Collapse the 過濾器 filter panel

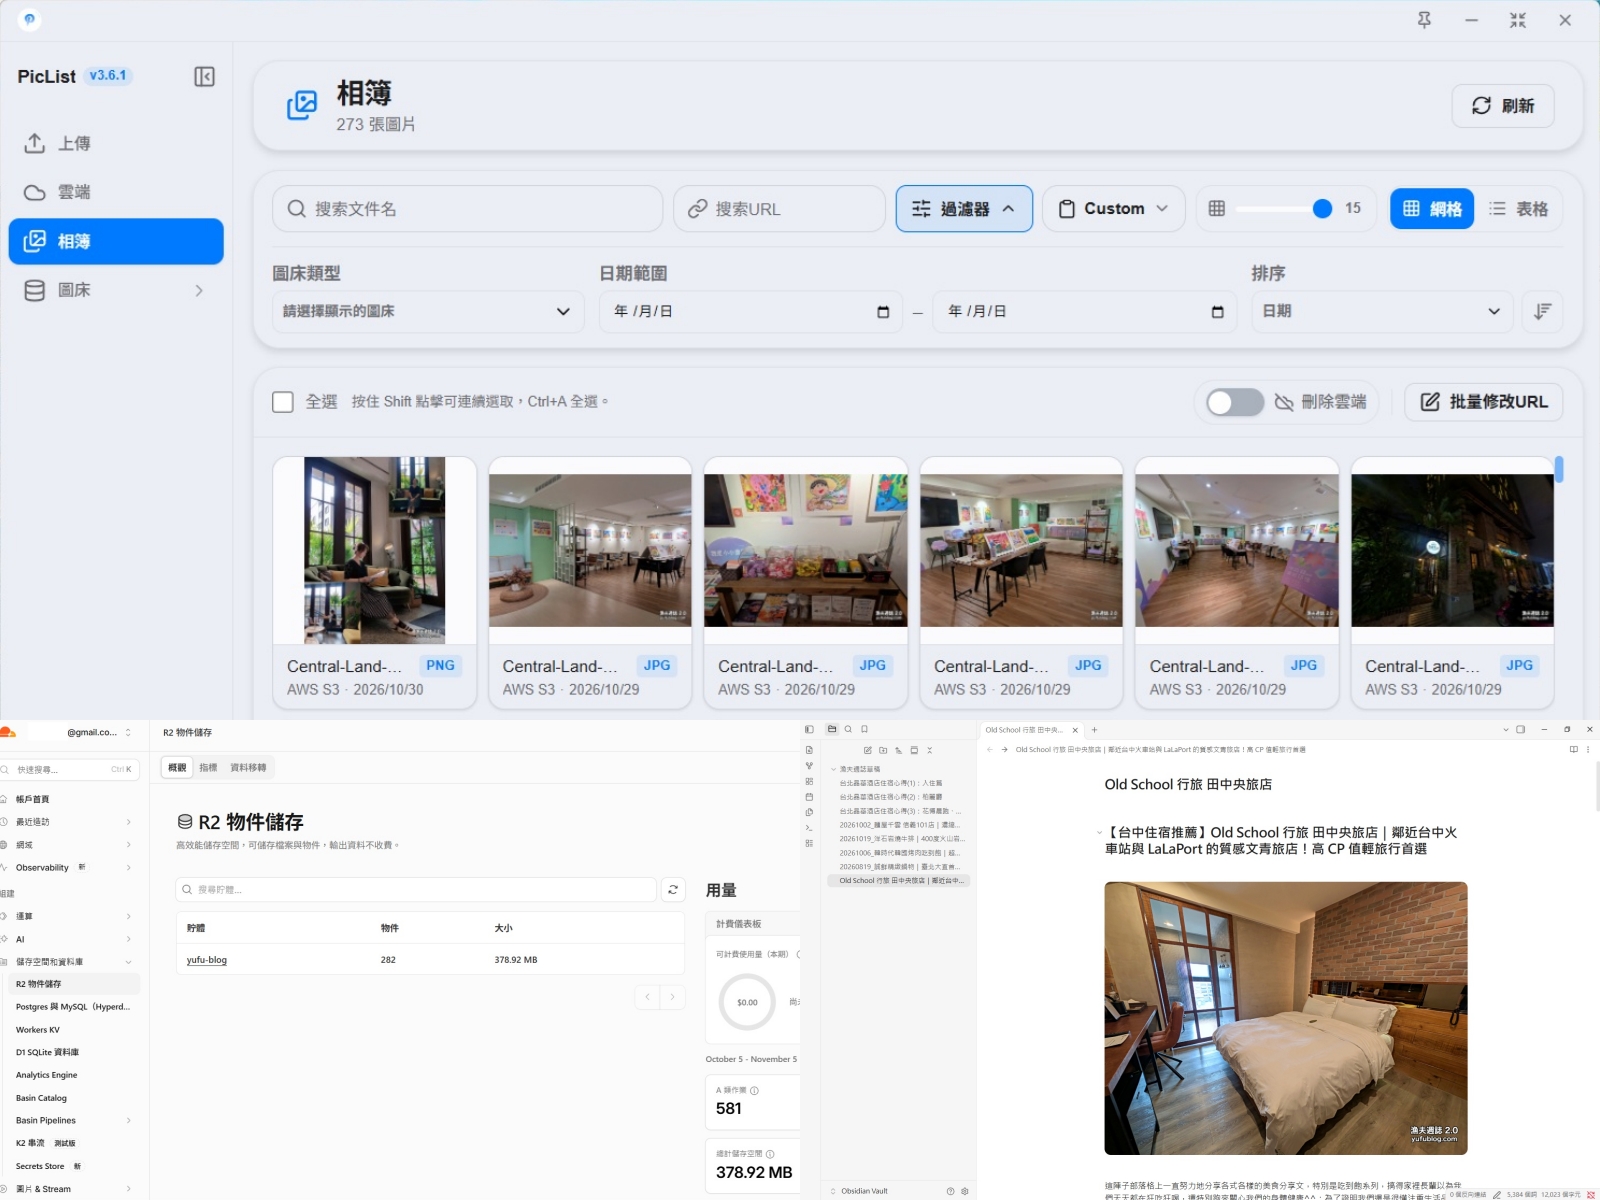(964, 208)
